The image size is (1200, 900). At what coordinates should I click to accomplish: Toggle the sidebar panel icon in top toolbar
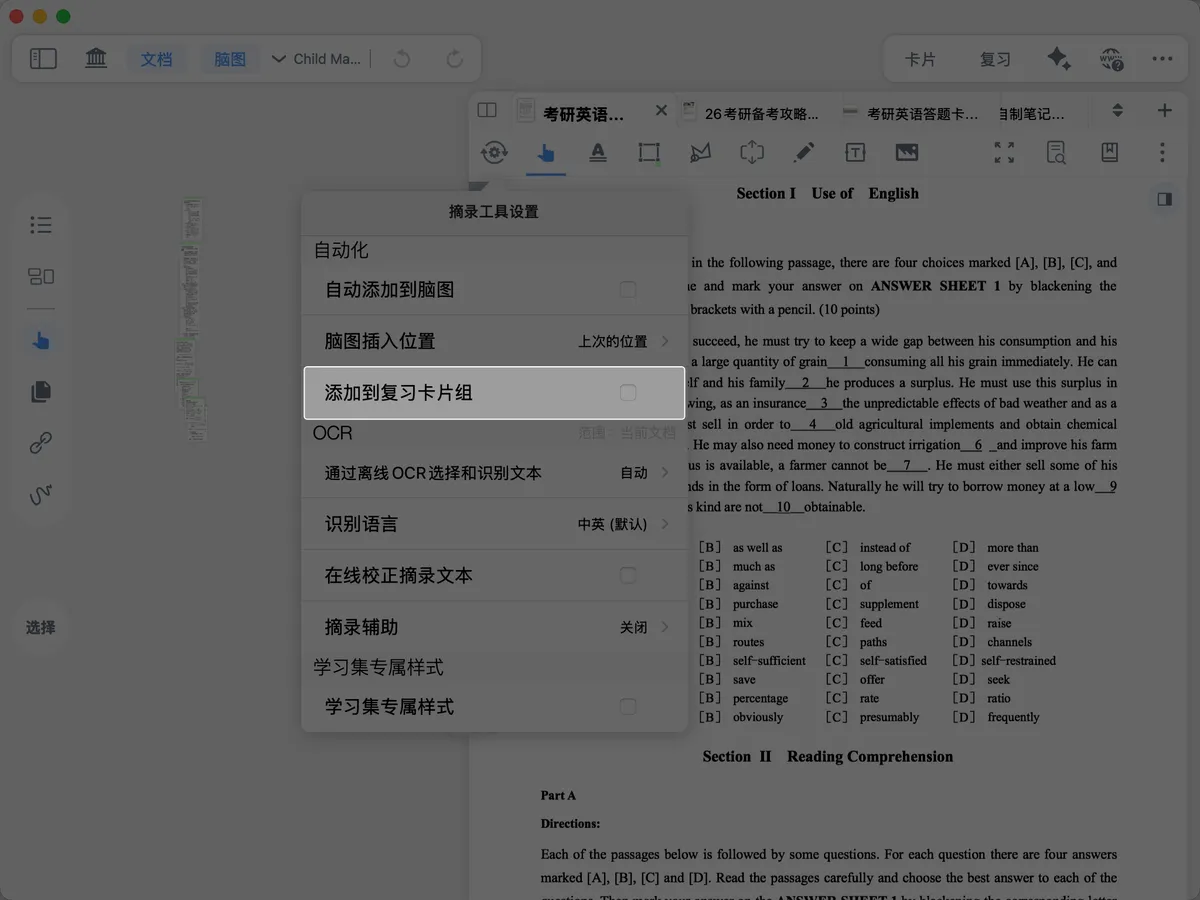pyautogui.click(x=43, y=59)
